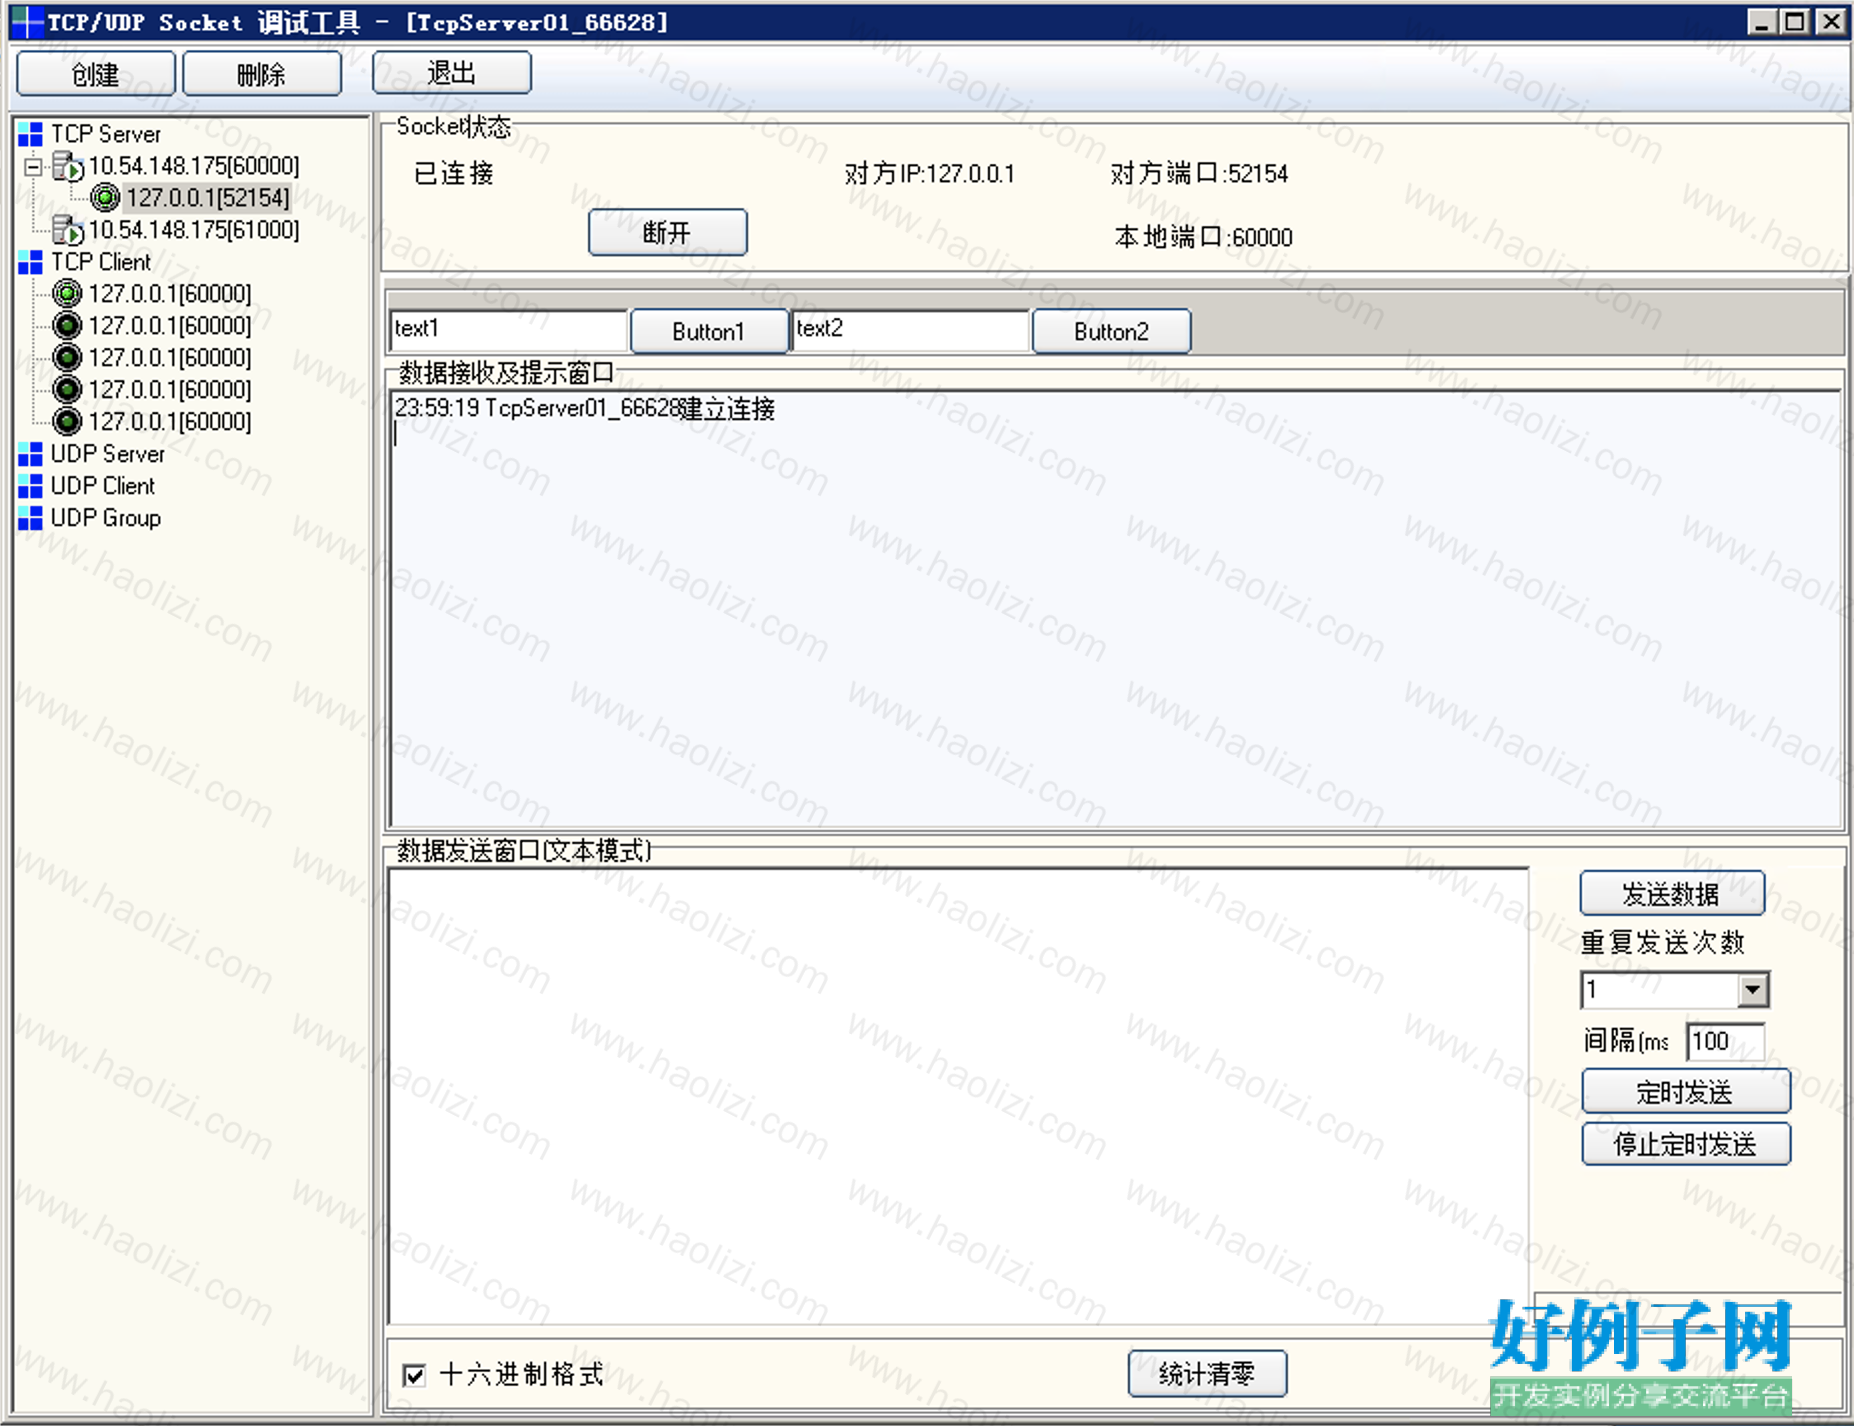Click the UDP Client category icon
This screenshot has height=1426, width=1854.
(30, 486)
